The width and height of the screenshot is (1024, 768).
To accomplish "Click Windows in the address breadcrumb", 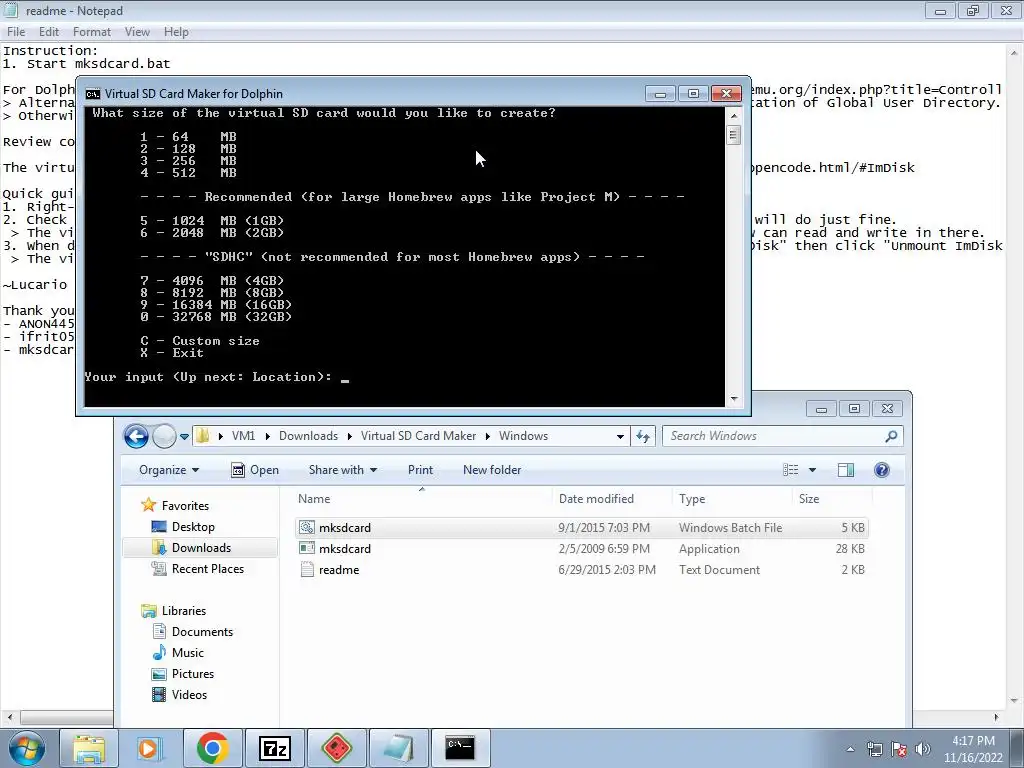I will coord(523,436).
